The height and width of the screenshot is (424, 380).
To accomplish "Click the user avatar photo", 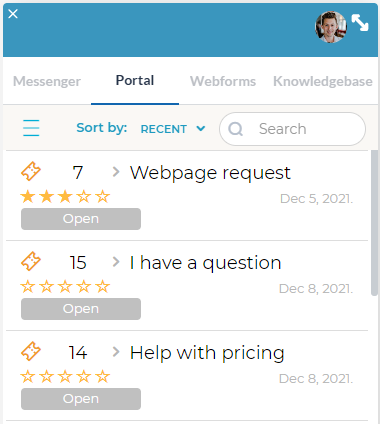I will tap(331, 27).
